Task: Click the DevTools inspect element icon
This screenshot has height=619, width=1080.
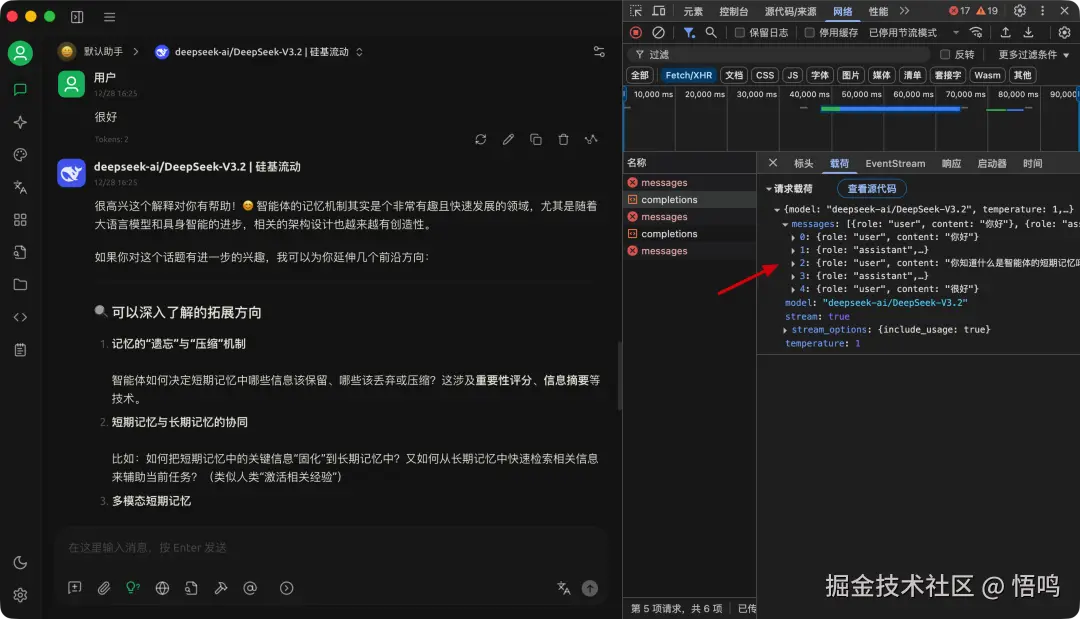Action: tap(636, 11)
